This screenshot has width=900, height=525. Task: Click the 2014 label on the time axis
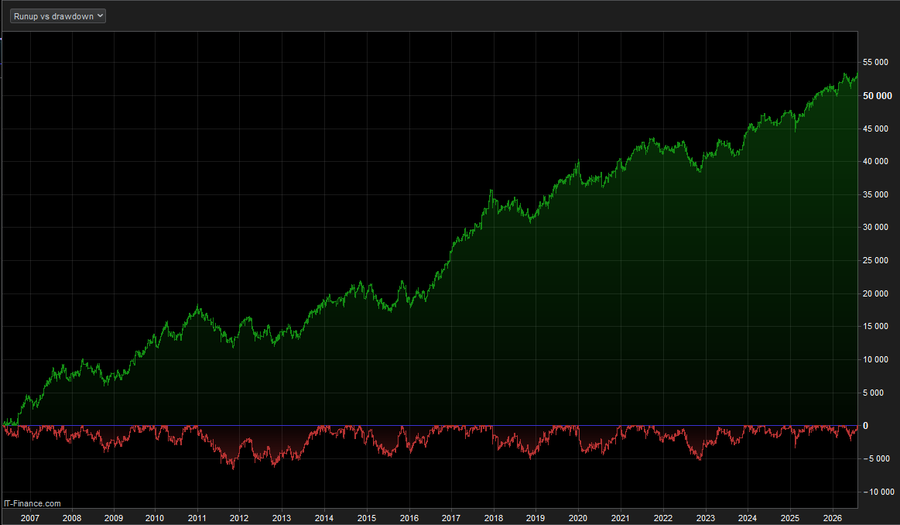[324, 518]
